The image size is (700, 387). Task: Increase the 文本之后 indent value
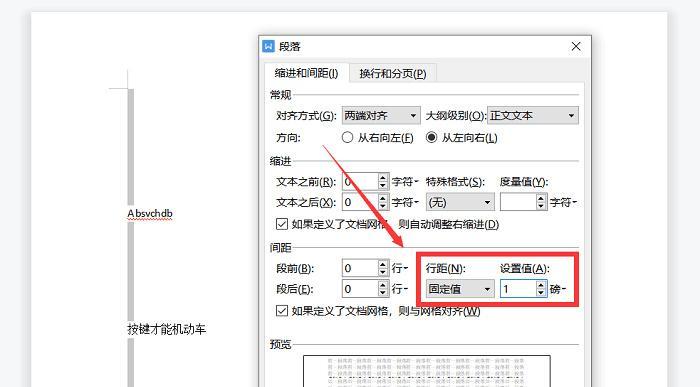(x=383, y=199)
